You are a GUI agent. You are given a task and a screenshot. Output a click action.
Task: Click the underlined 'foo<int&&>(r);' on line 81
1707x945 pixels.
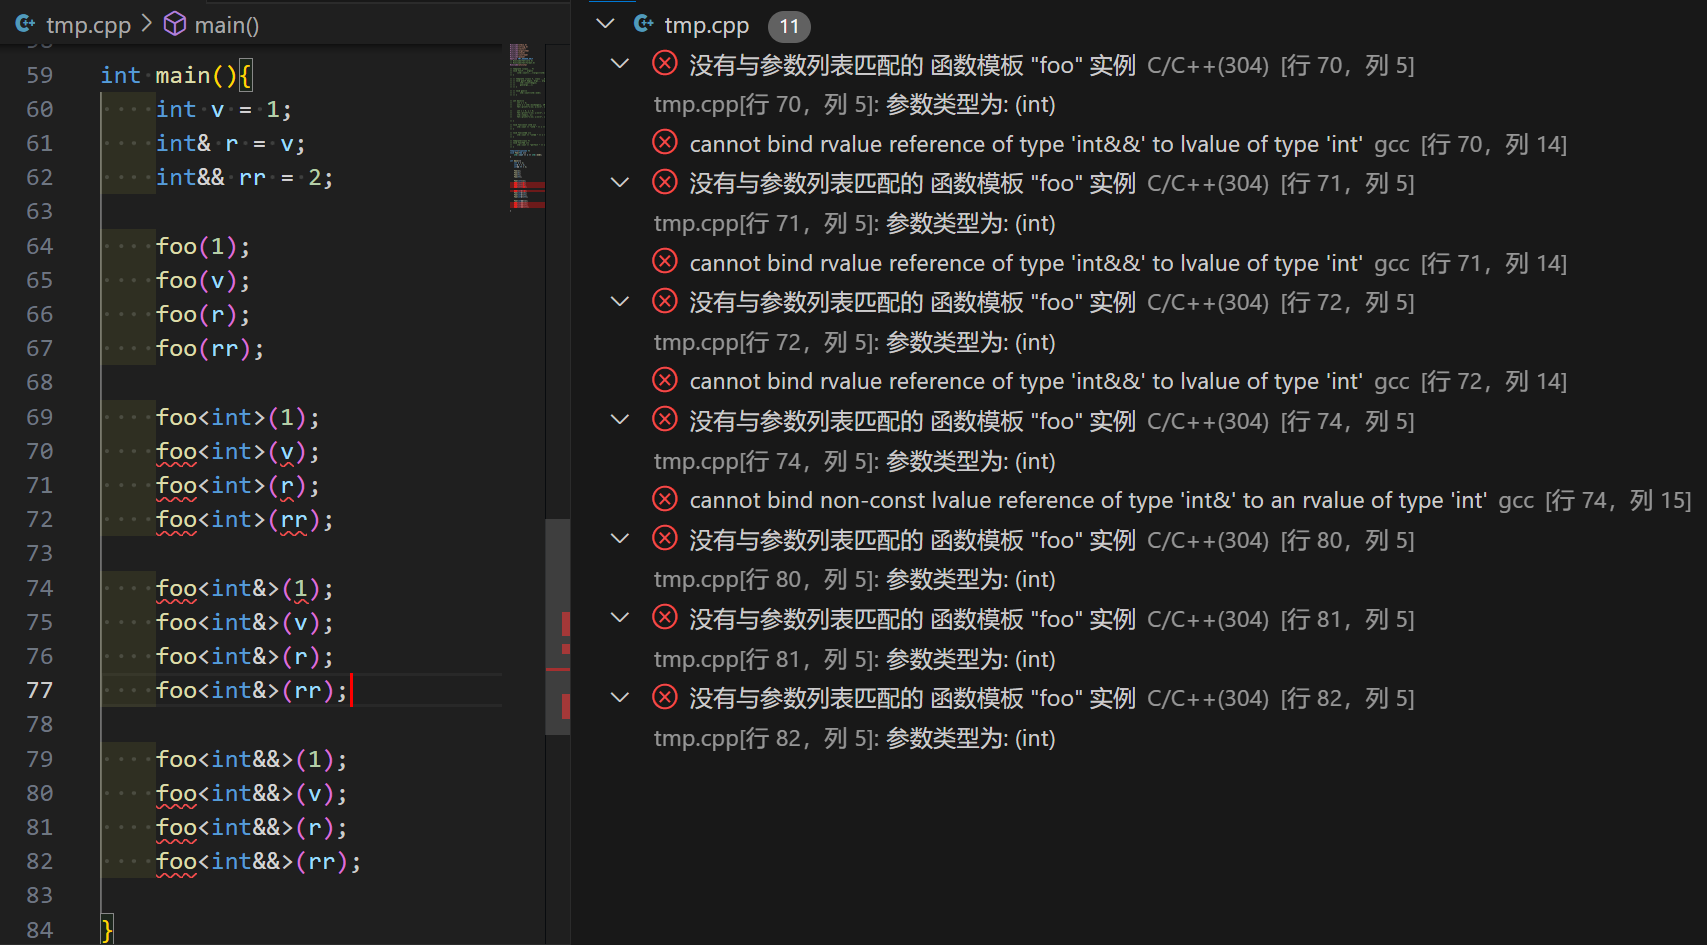point(252,827)
